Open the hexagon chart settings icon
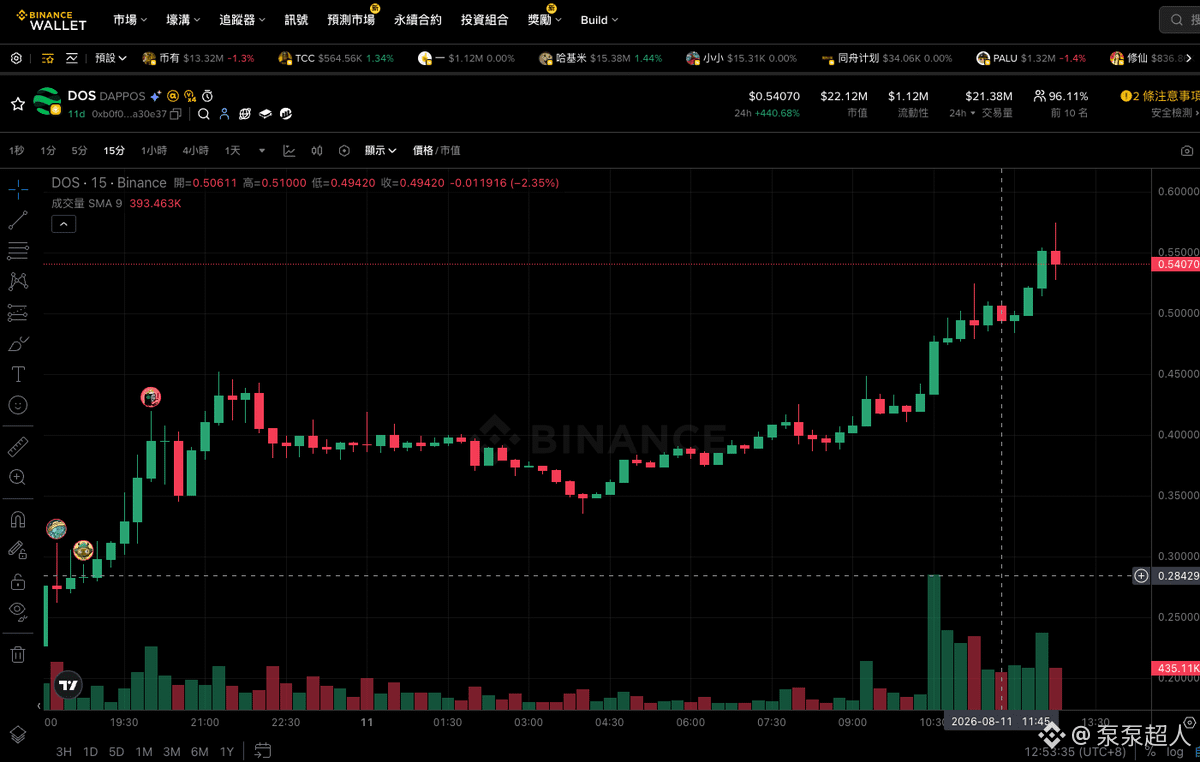Image resolution: width=1200 pixels, height=762 pixels. [344, 151]
